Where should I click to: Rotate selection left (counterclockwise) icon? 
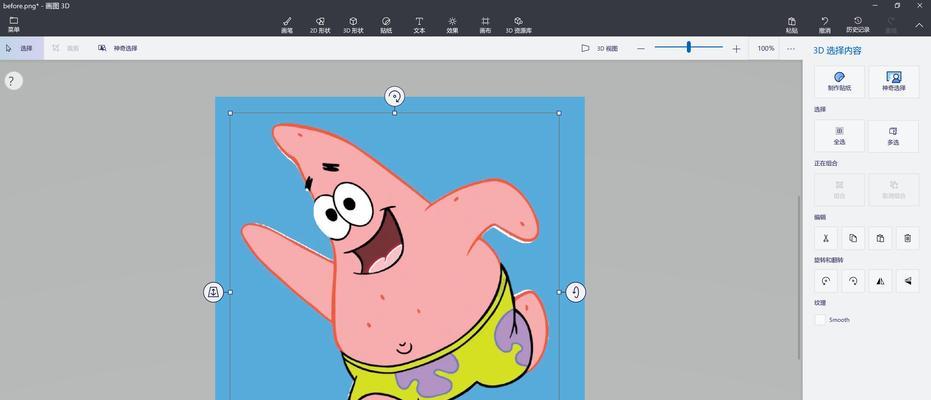pos(825,281)
